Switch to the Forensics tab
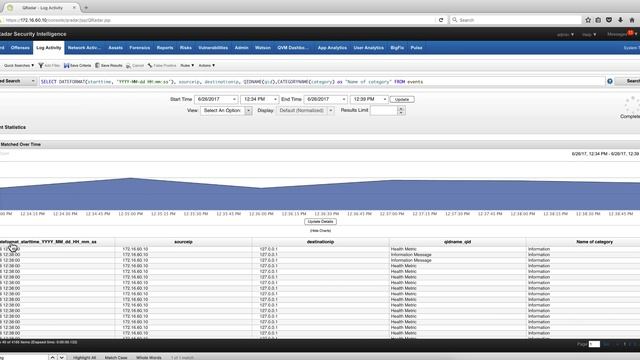 point(140,48)
